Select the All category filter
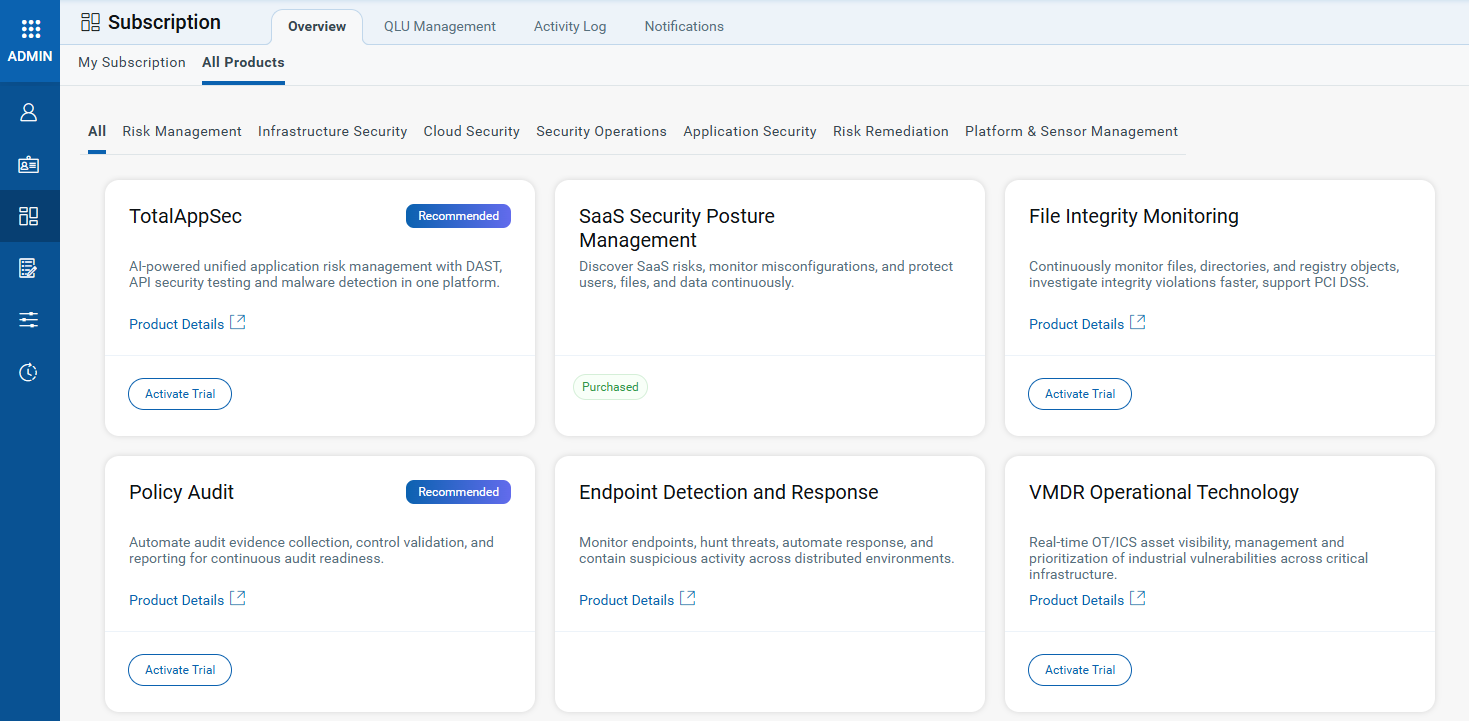The height and width of the screenshot is (721, 1469). pyautogui.click(x=97, y=131)
